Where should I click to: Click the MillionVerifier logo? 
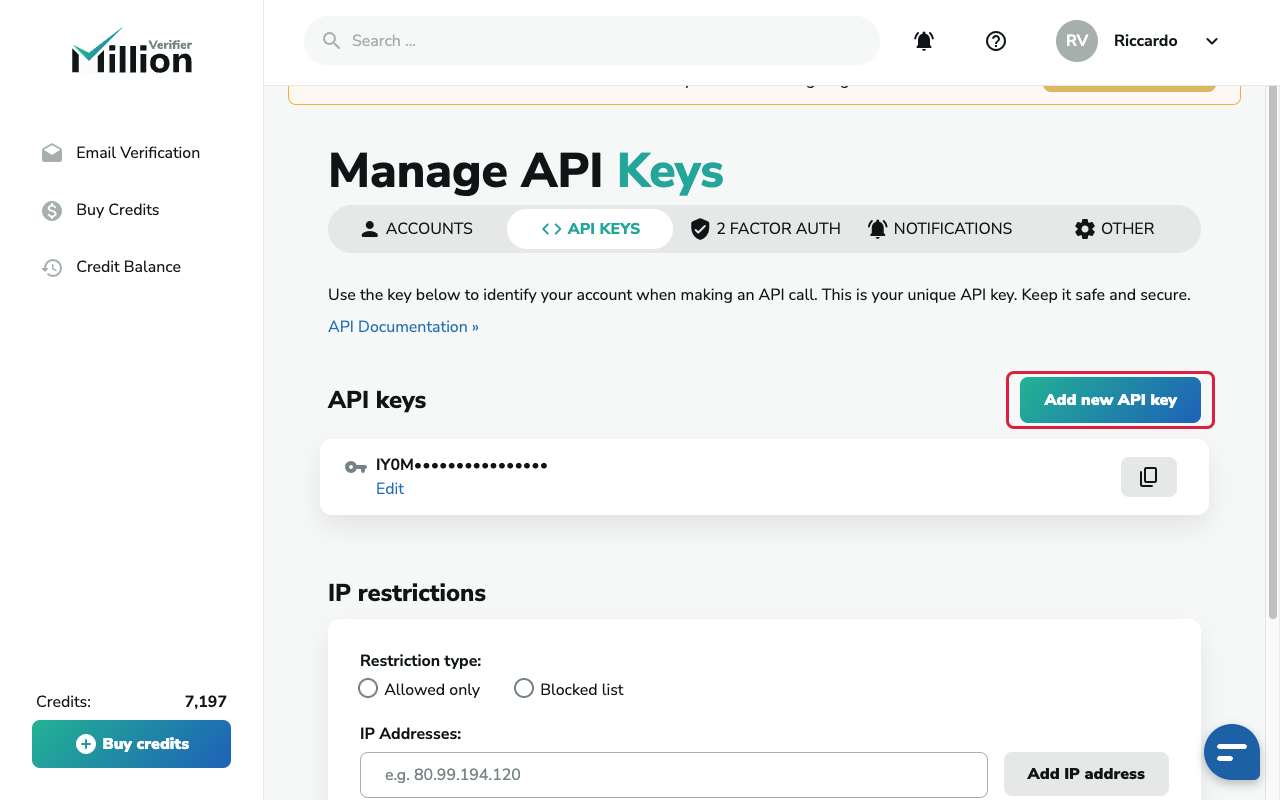click(131, 51)
